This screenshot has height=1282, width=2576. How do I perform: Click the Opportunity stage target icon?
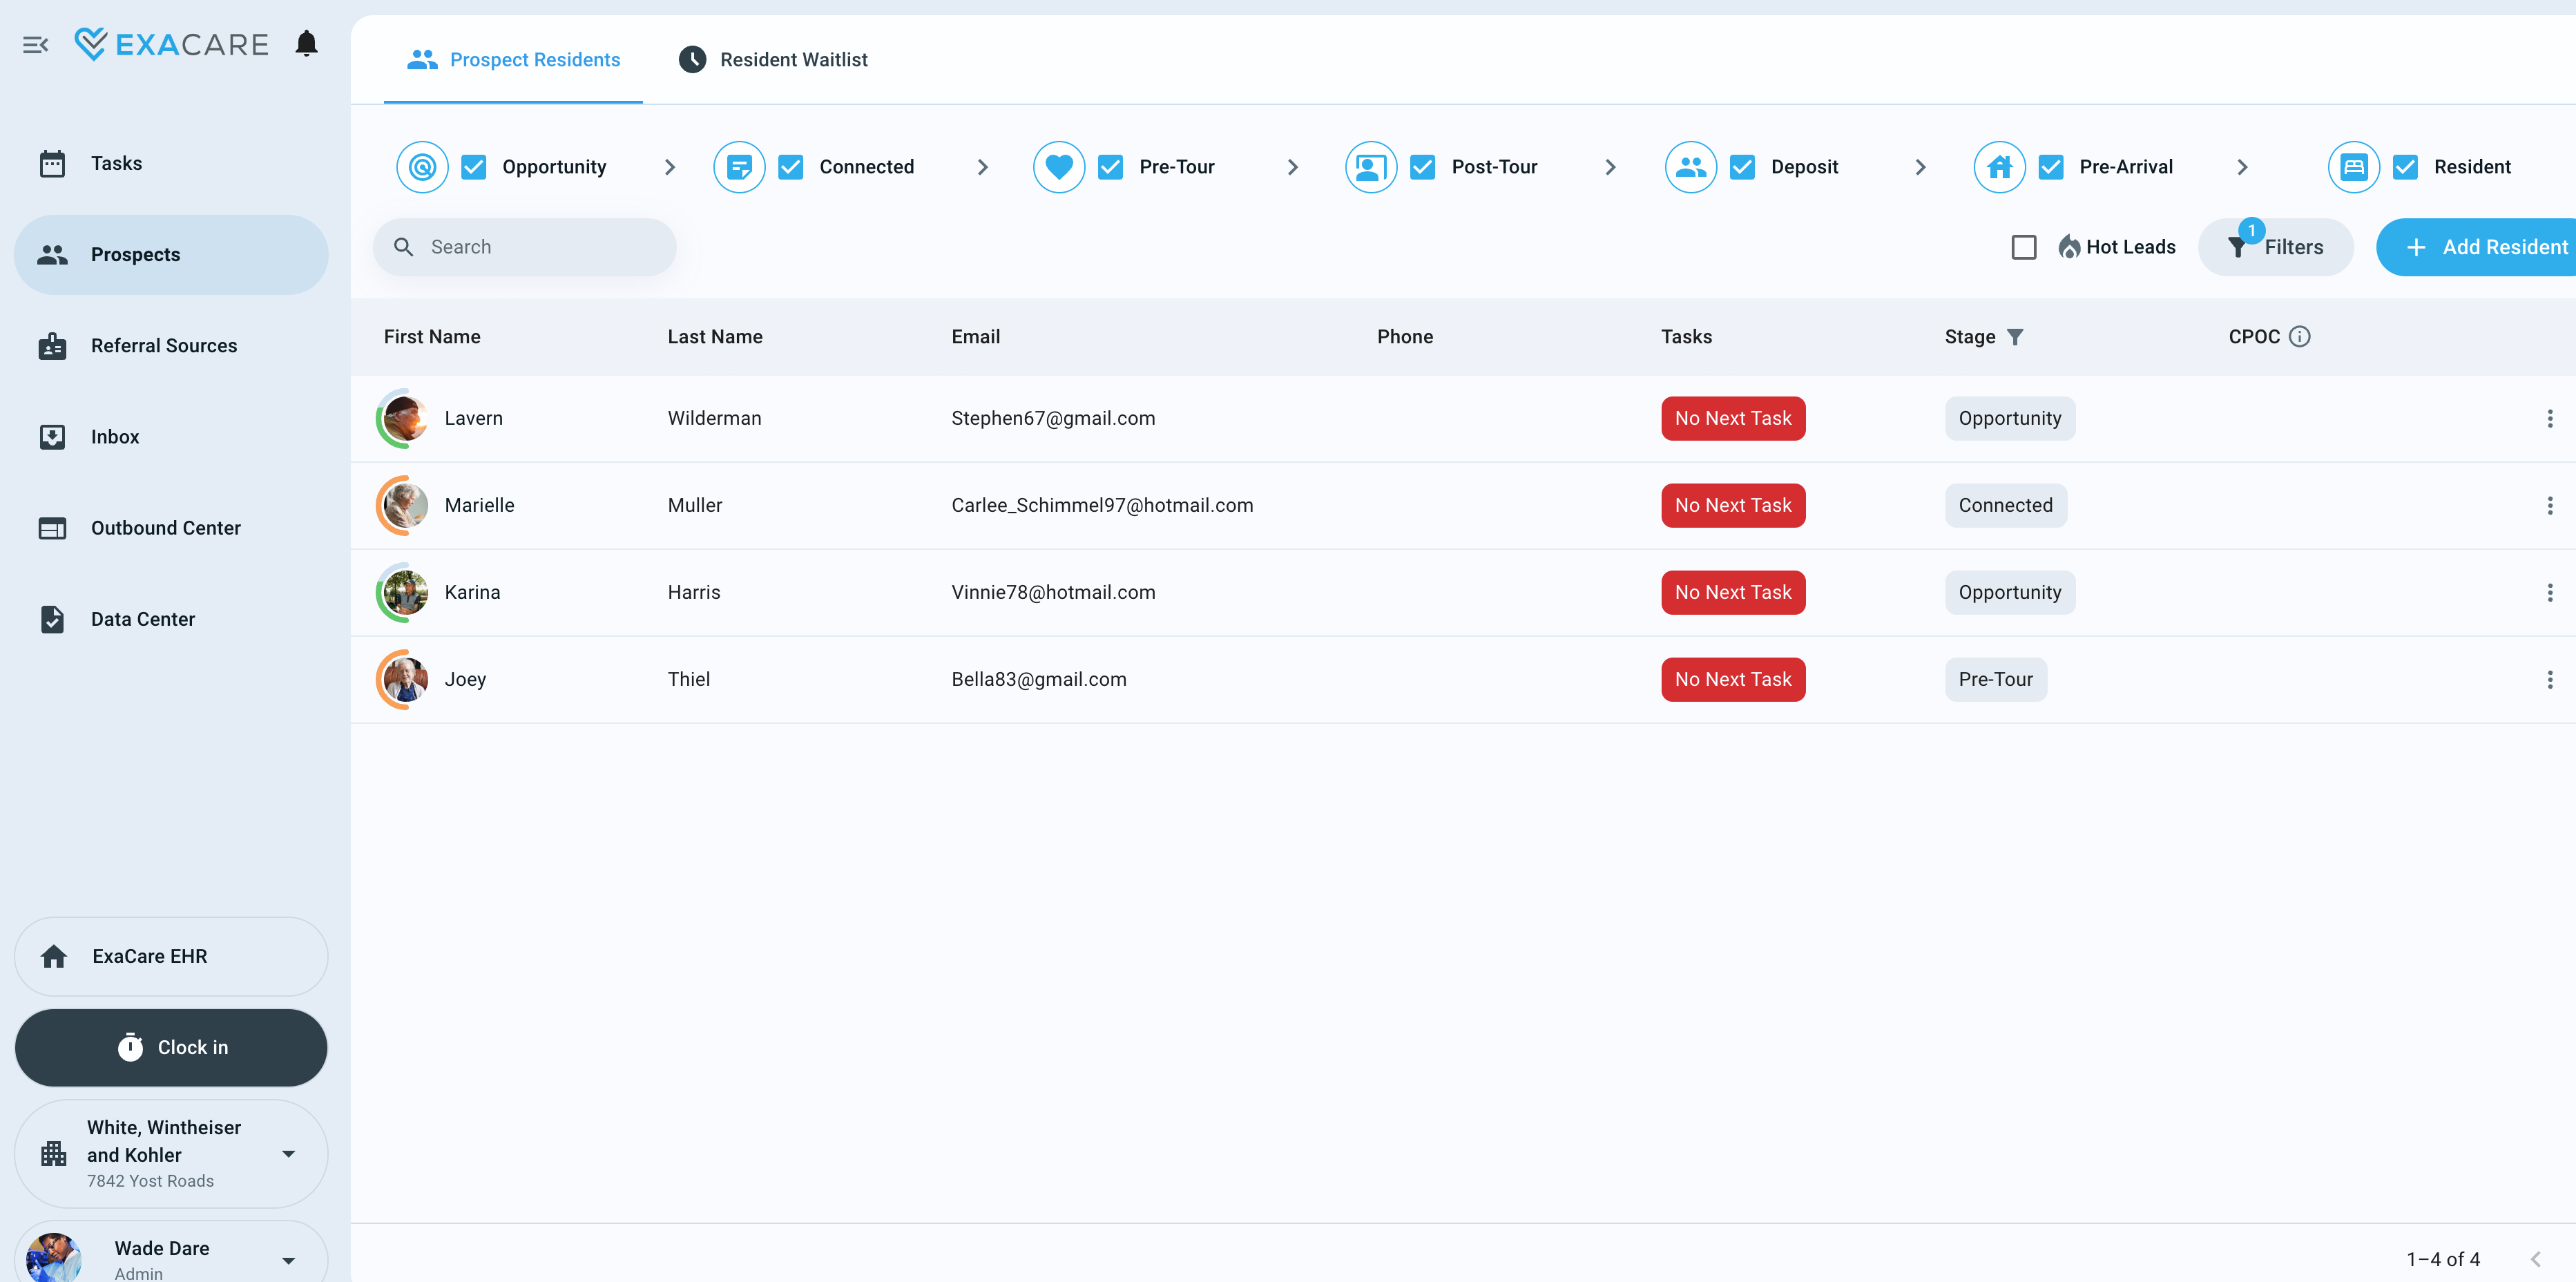coord(422,166)
